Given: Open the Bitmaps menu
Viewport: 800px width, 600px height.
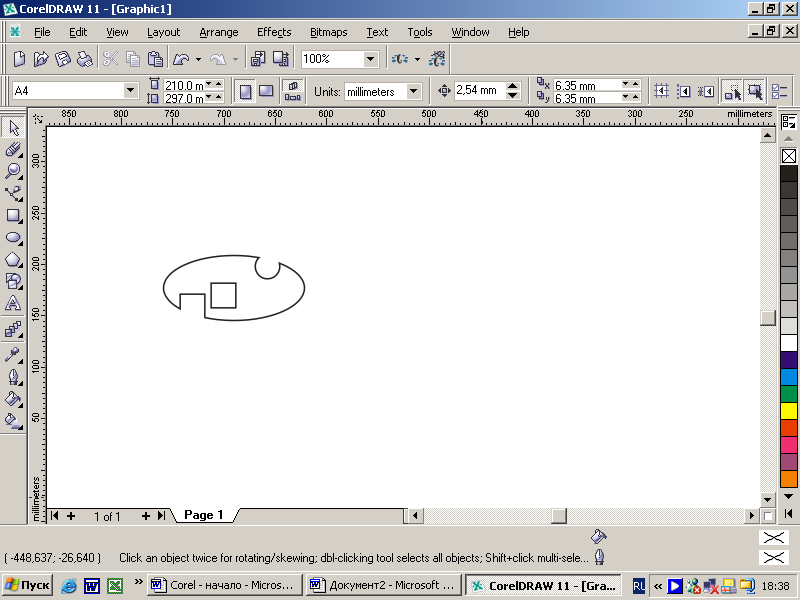Looking at the screenshot, I should [x=329, y=32].
